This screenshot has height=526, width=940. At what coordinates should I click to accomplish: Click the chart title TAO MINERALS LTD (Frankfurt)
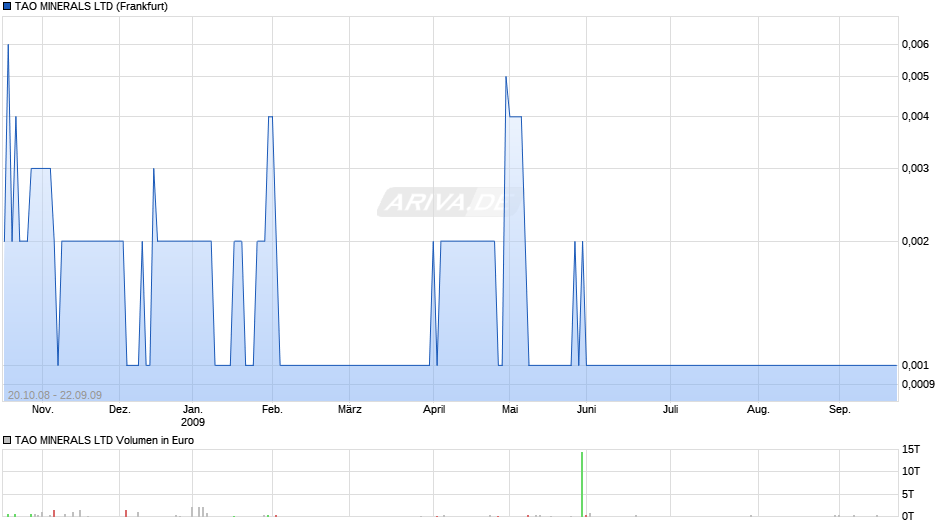point(91,7)
